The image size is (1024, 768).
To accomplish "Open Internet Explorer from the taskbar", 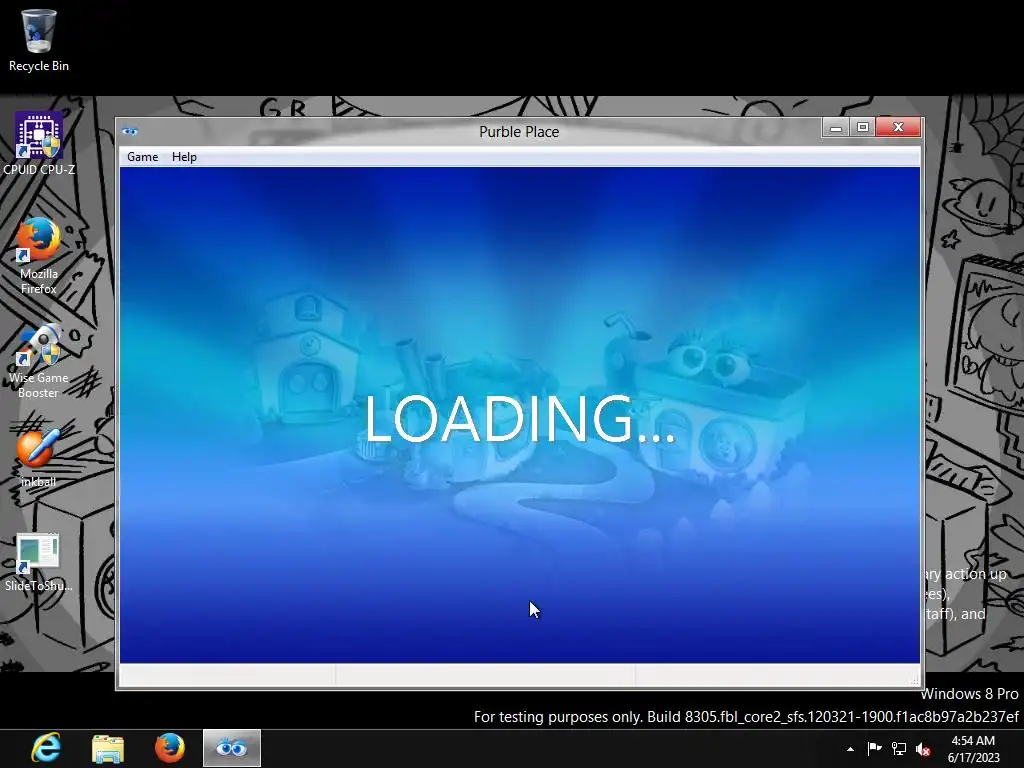I will pos(46,748).
